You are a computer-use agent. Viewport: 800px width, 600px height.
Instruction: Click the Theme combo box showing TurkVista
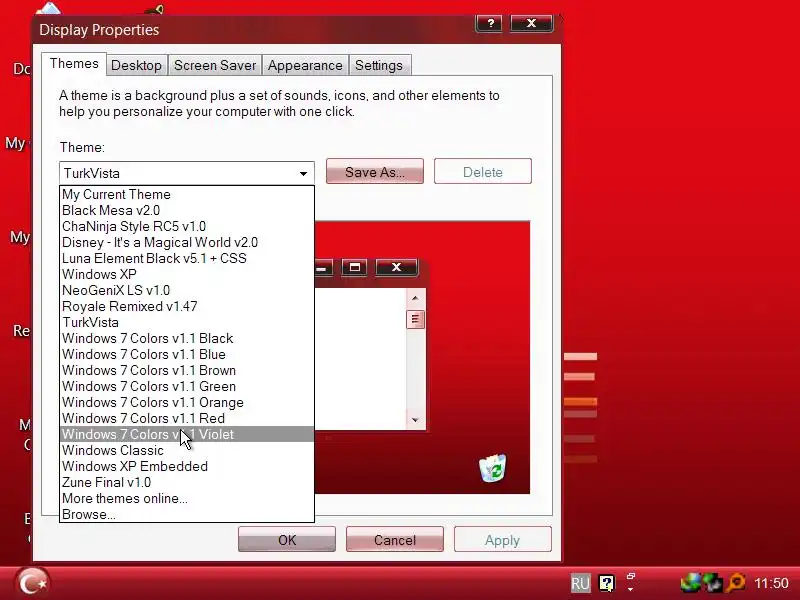[x=187, y=173]
